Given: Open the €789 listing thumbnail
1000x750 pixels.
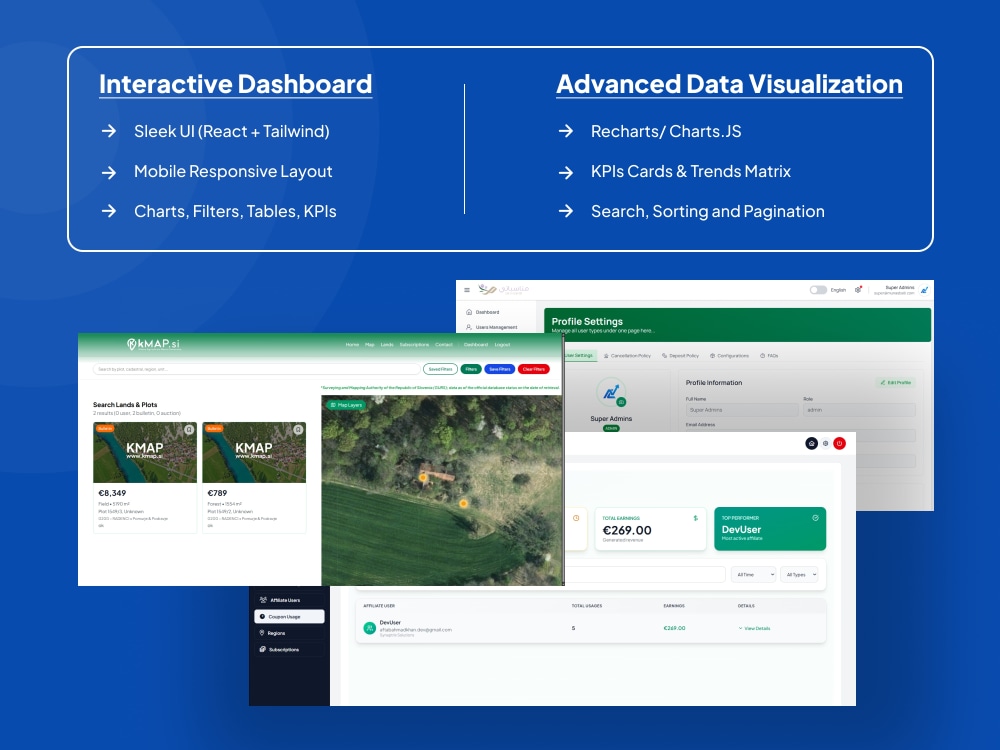Looking at the screenshot, I should coord(254,452).
